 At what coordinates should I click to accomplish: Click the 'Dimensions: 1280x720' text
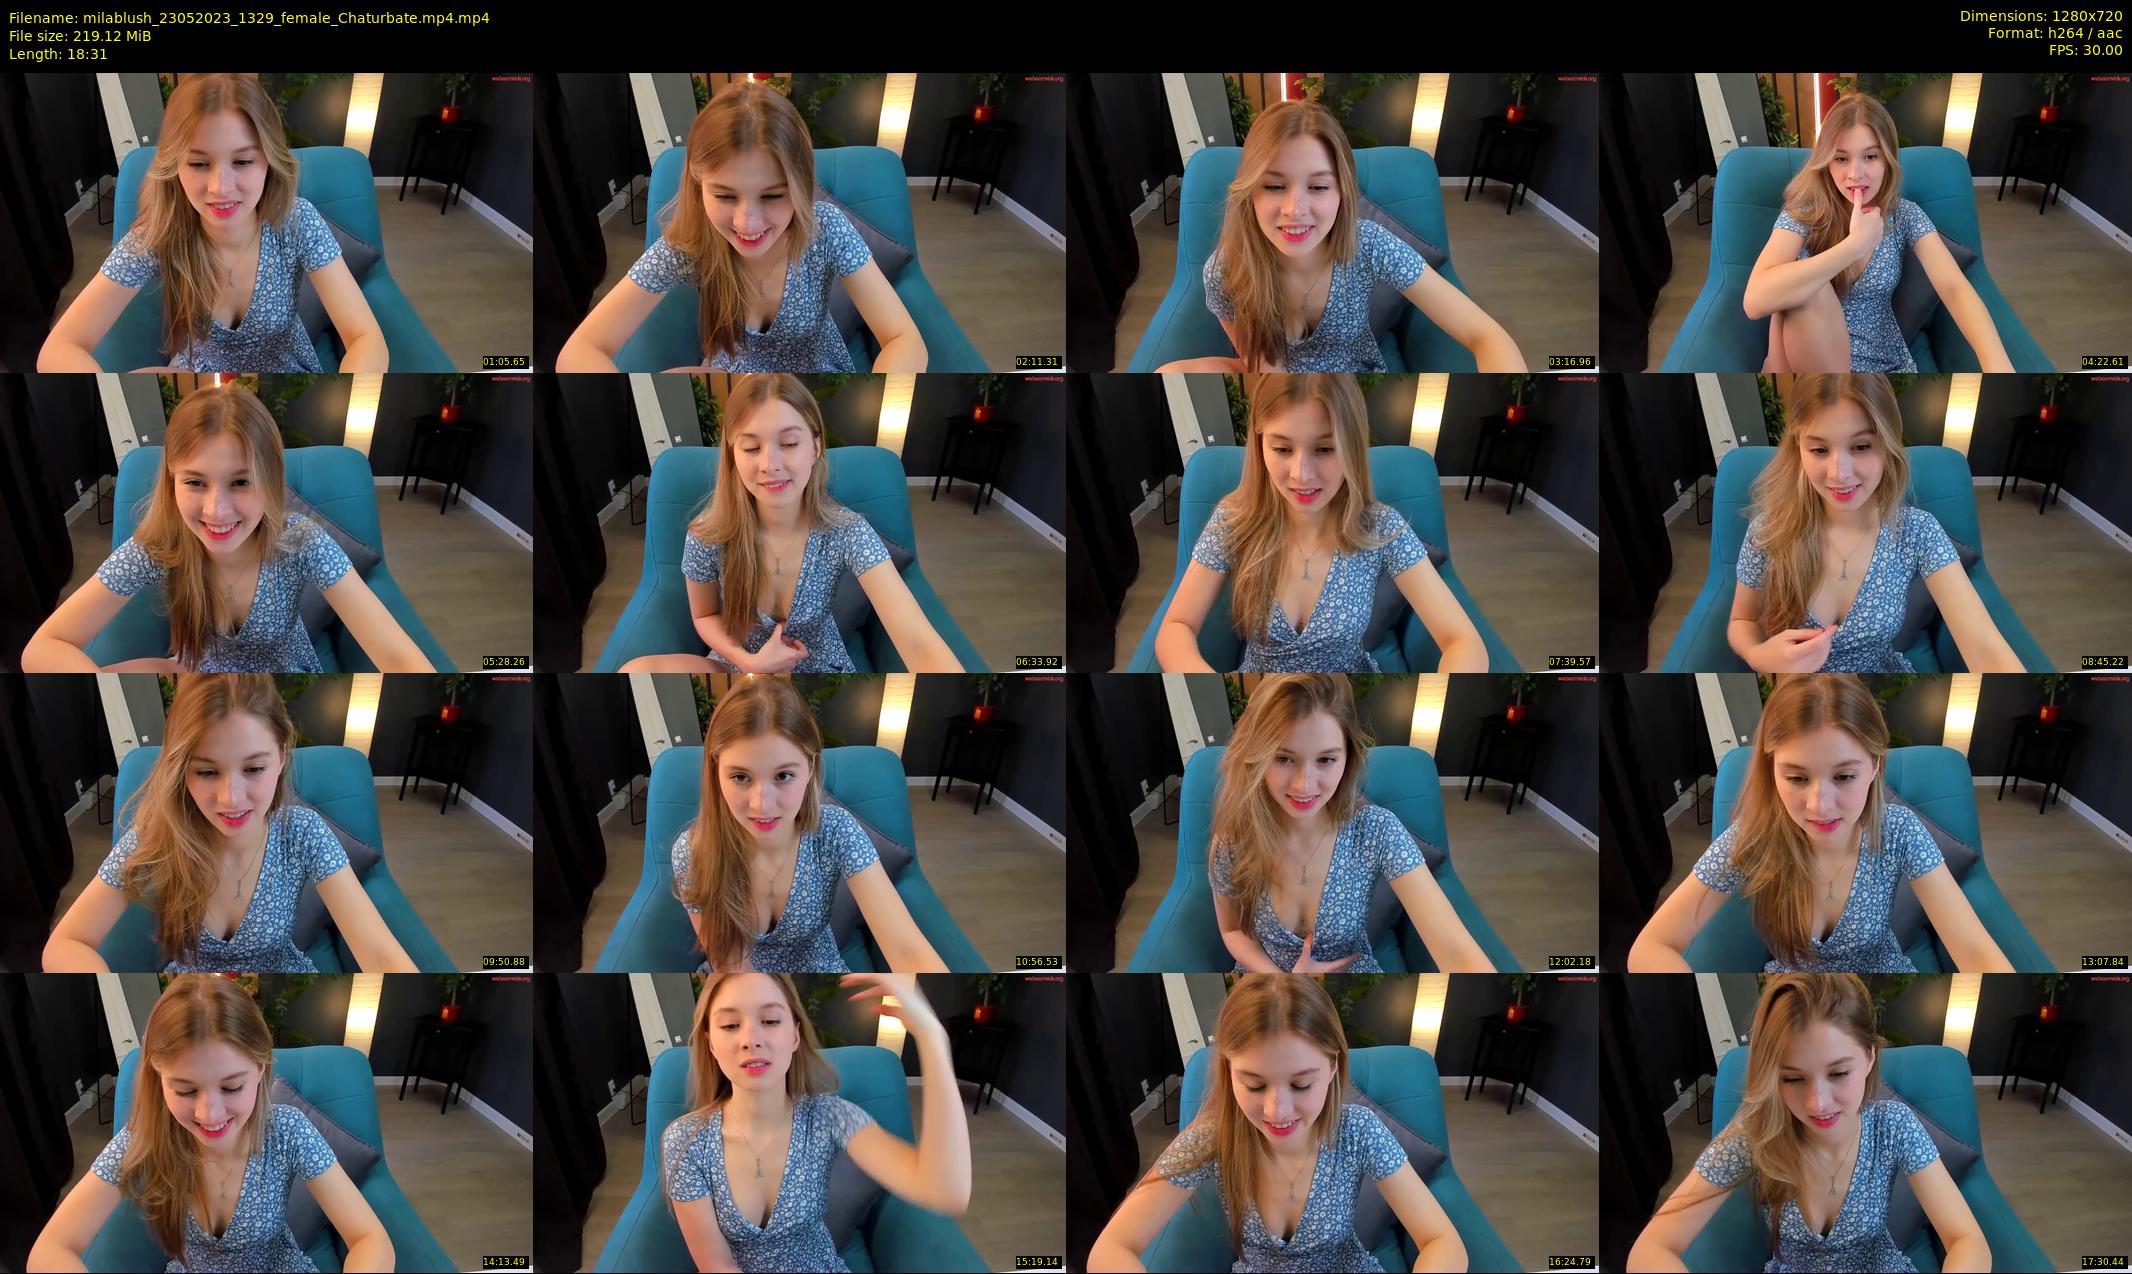(x=2040, y=18)
